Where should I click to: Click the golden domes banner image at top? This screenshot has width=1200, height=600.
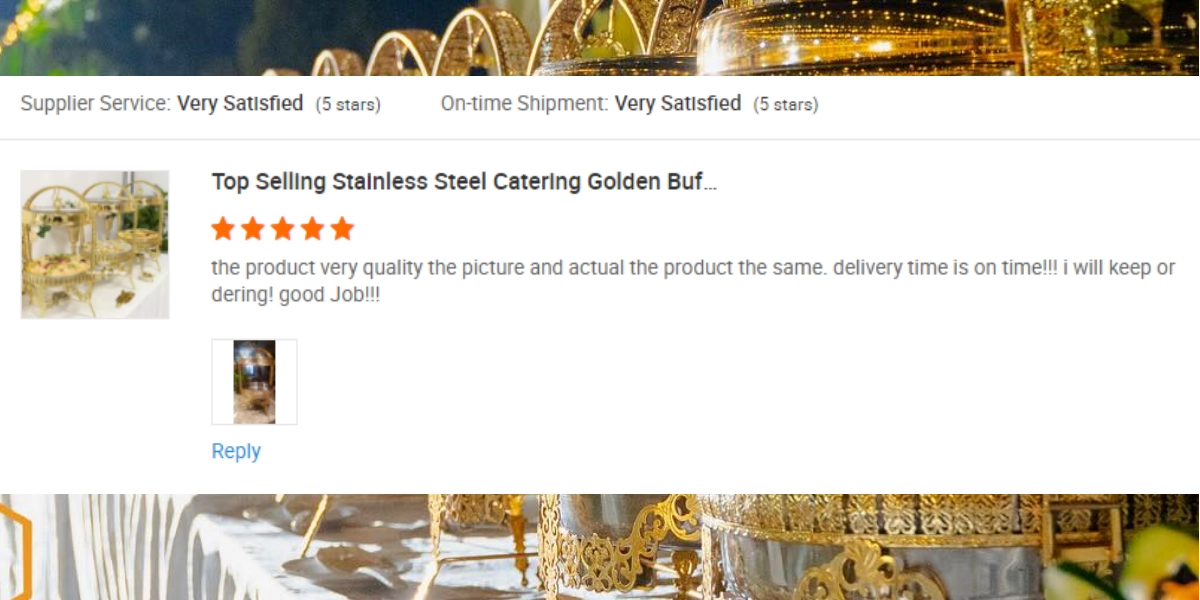(600, 37)
